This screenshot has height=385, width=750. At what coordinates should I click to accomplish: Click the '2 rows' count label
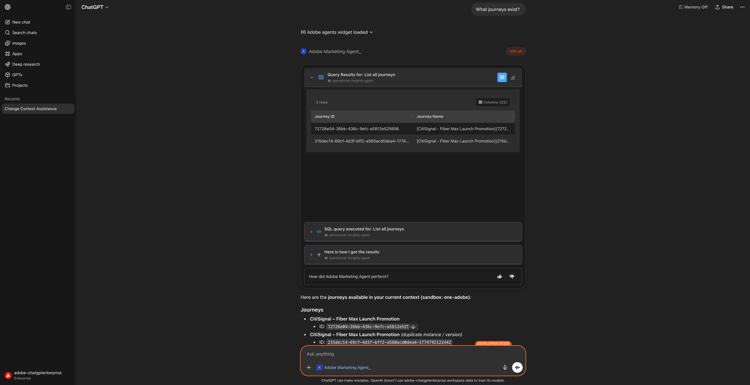[321, 102]
